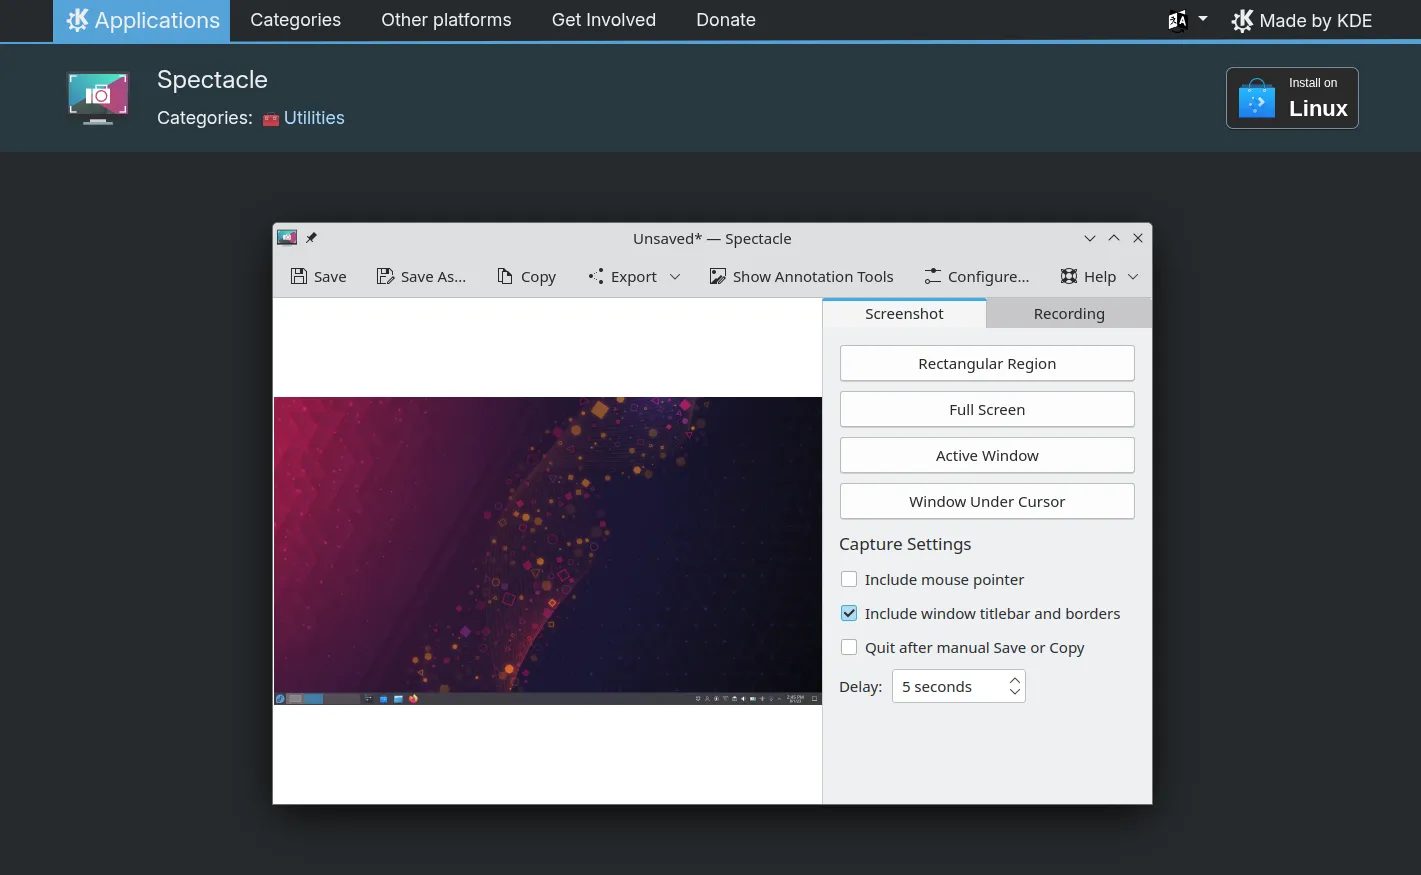Click the Show Annotation Tools icon
This screenshot has width=1421, height=875.
(717, 277)
